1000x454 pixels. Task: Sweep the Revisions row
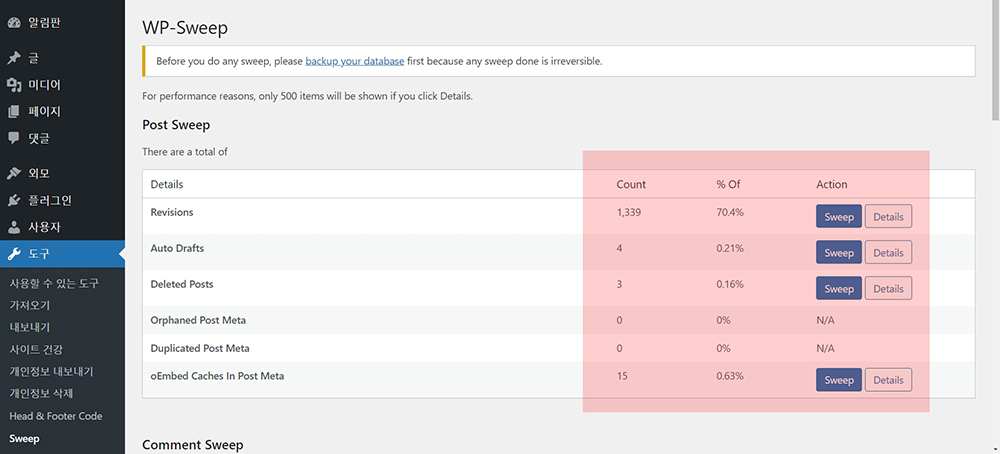click(x=839, y=216)
